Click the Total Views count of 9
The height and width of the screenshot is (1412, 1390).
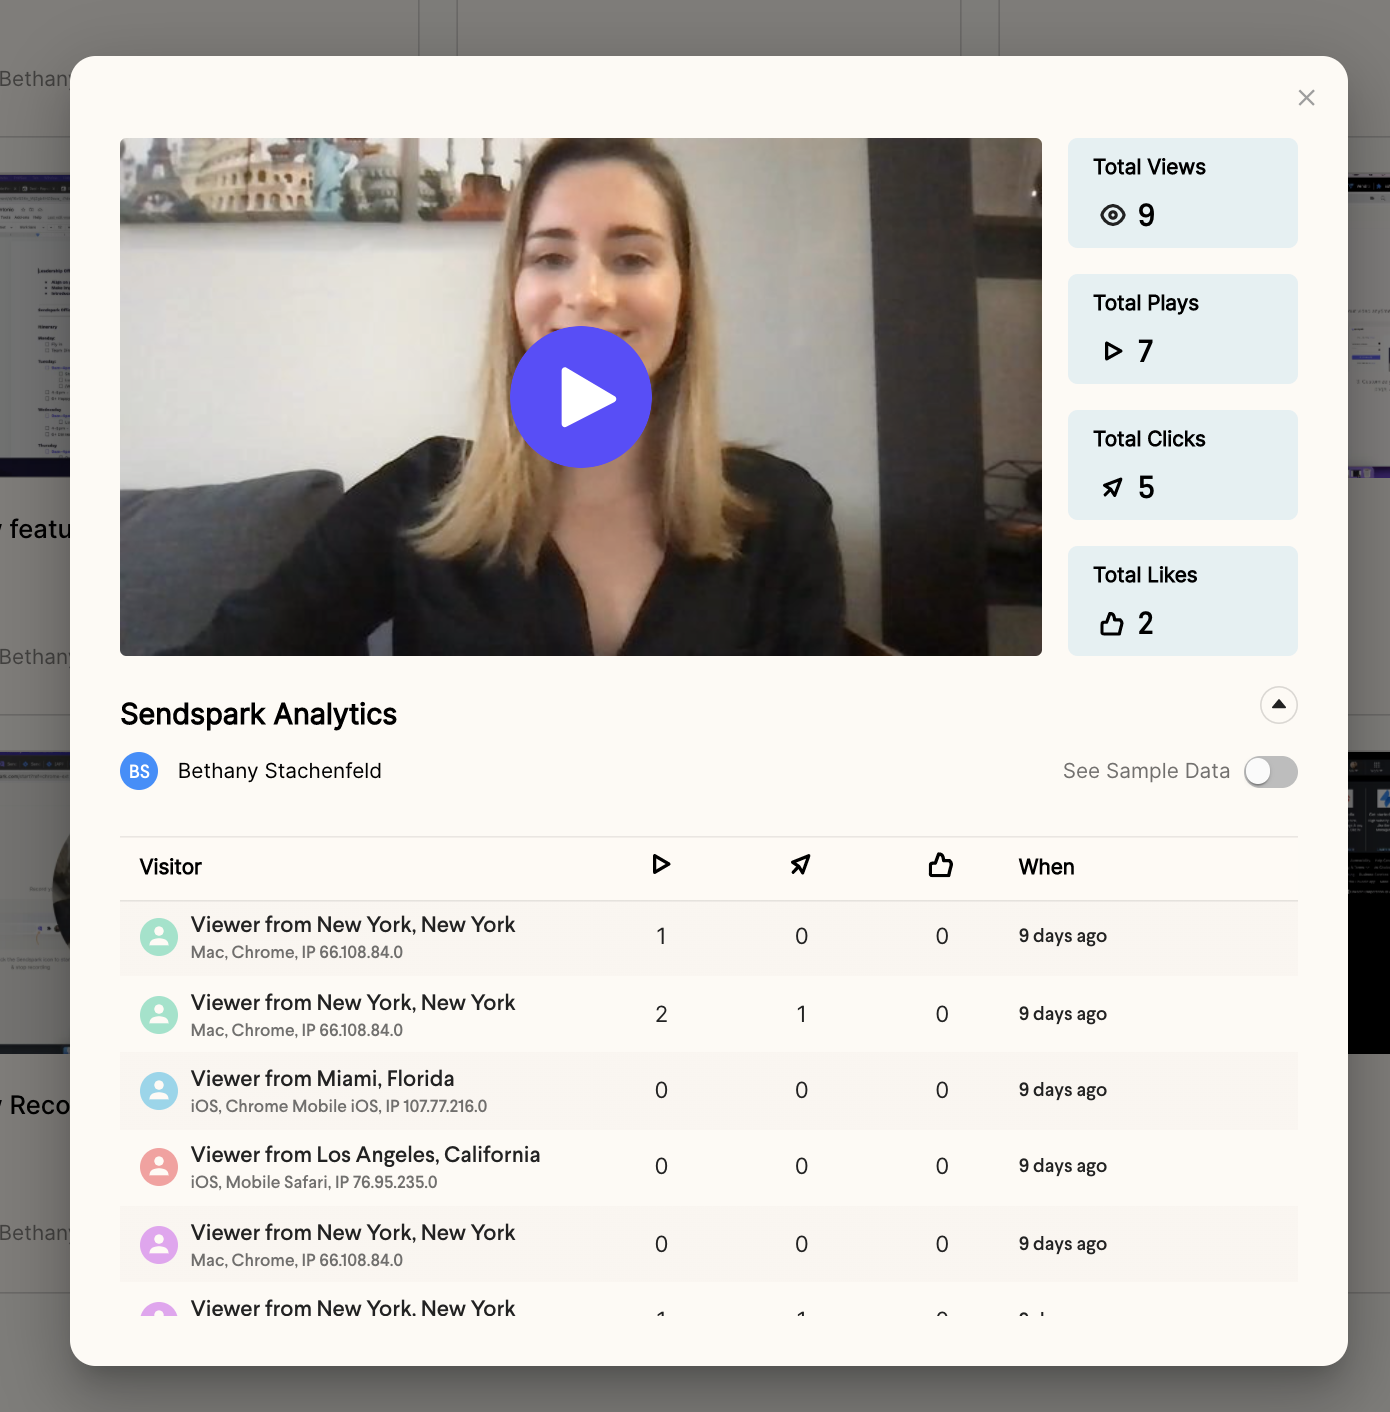coord(1146,215)
